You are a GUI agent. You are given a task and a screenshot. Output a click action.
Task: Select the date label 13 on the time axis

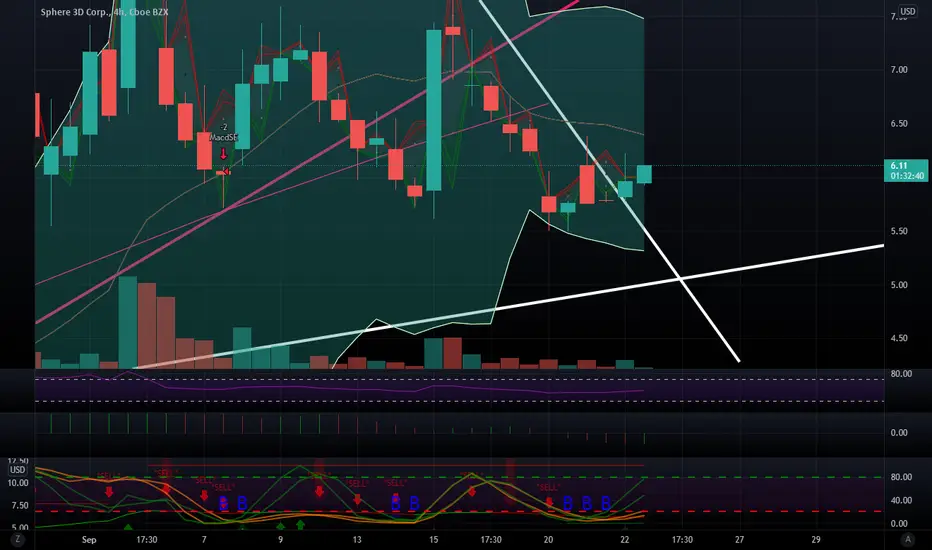(357, 539)
